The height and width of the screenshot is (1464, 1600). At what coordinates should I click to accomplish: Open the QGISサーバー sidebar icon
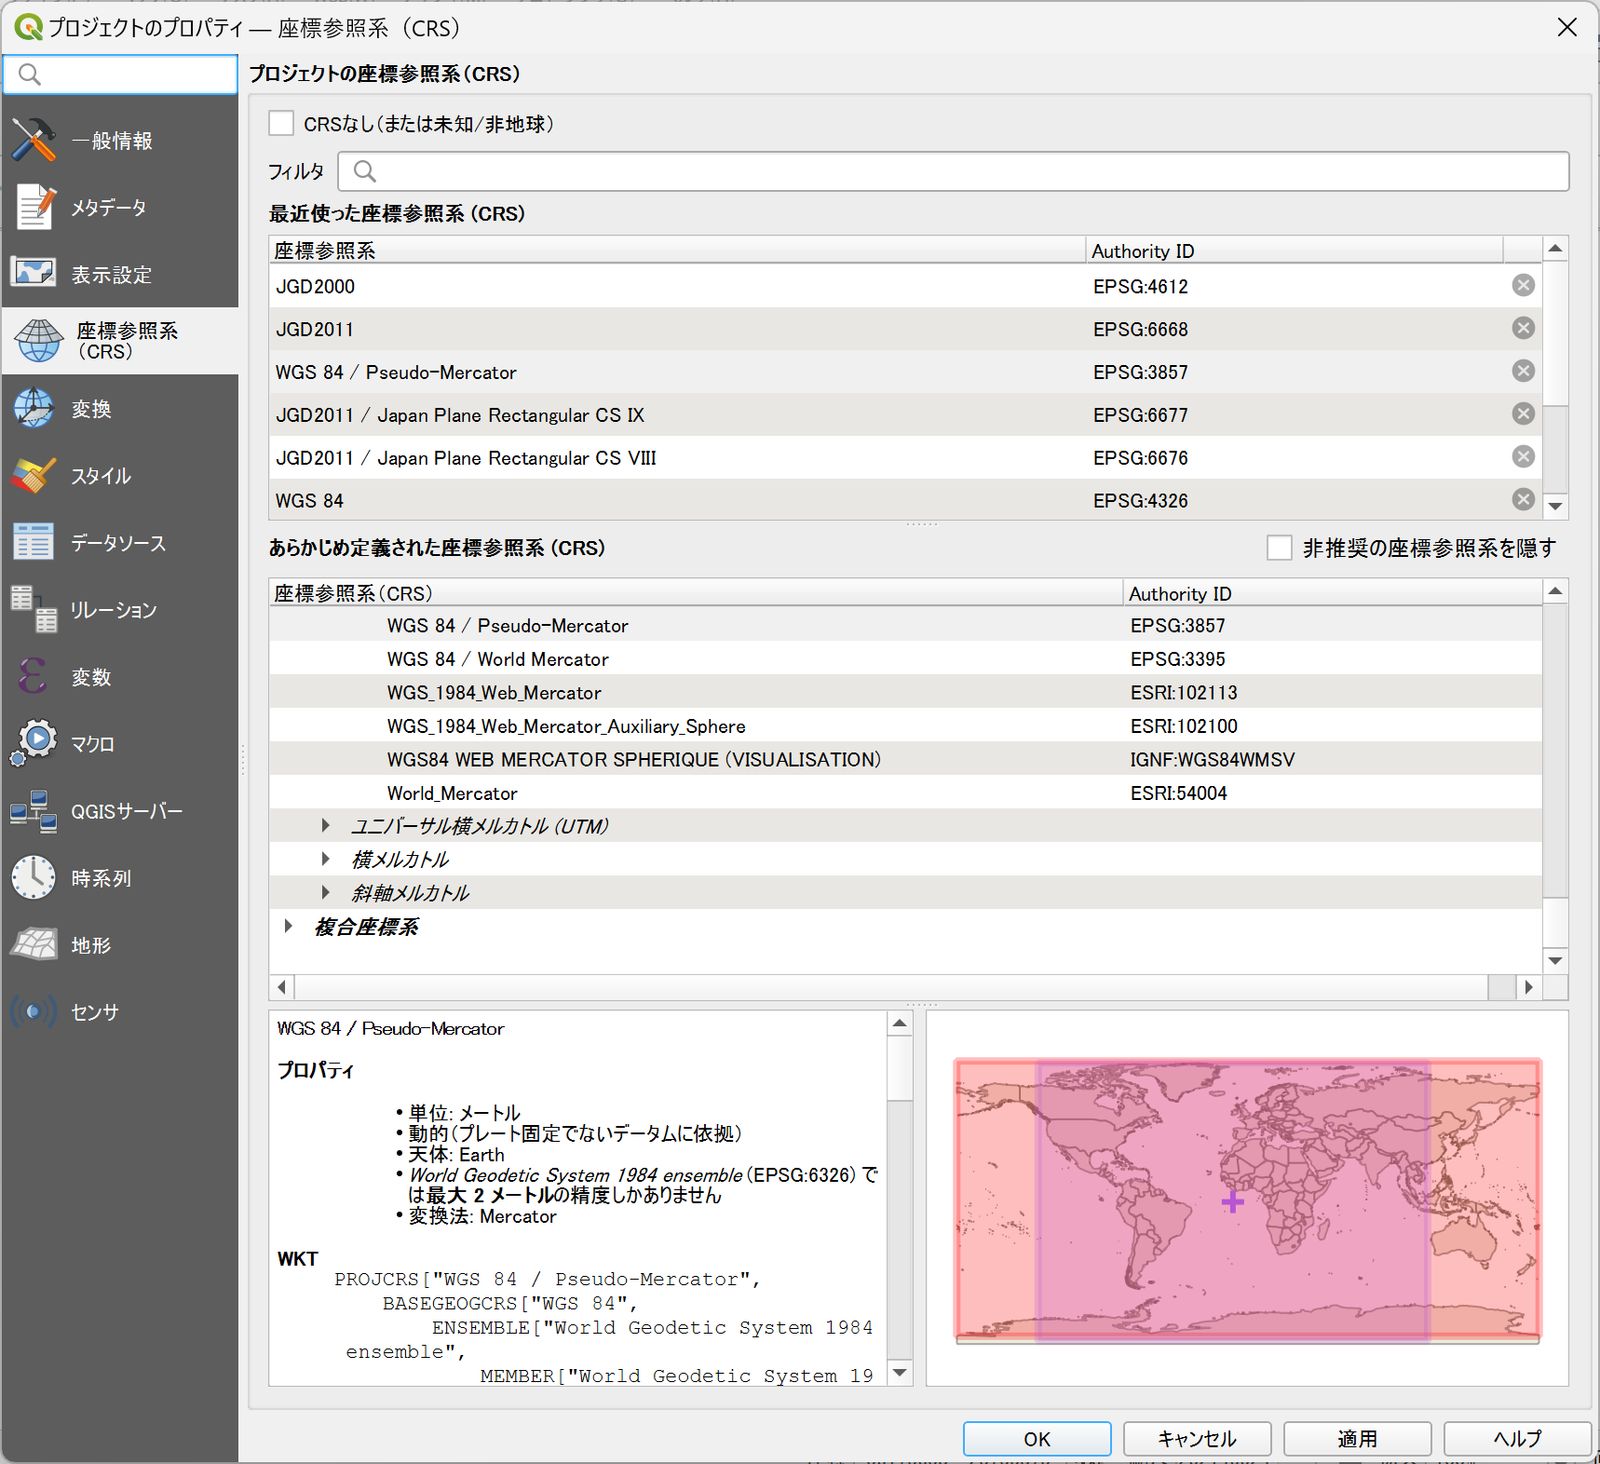pyautogui.click(x=34, y=811)
